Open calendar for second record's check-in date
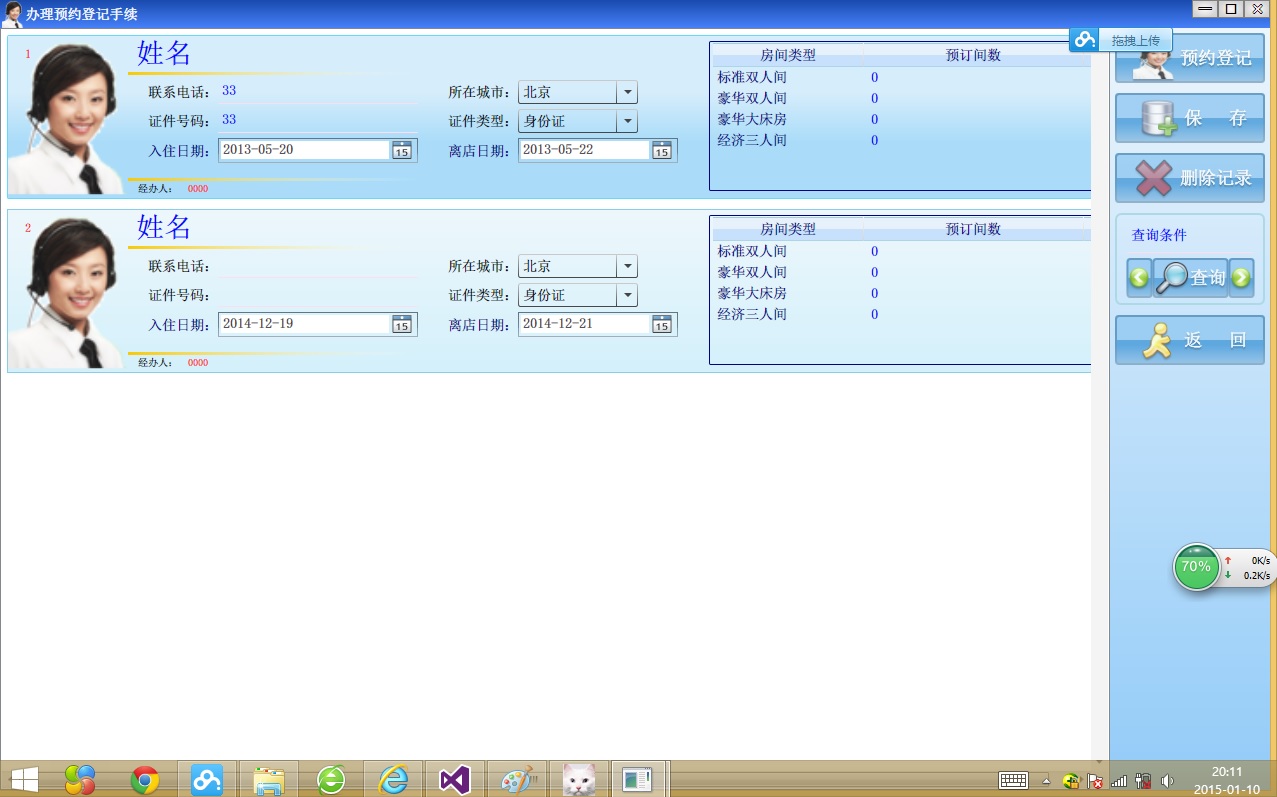The height and width of the screenshot is (797, 1277). [x=401, y=325]
